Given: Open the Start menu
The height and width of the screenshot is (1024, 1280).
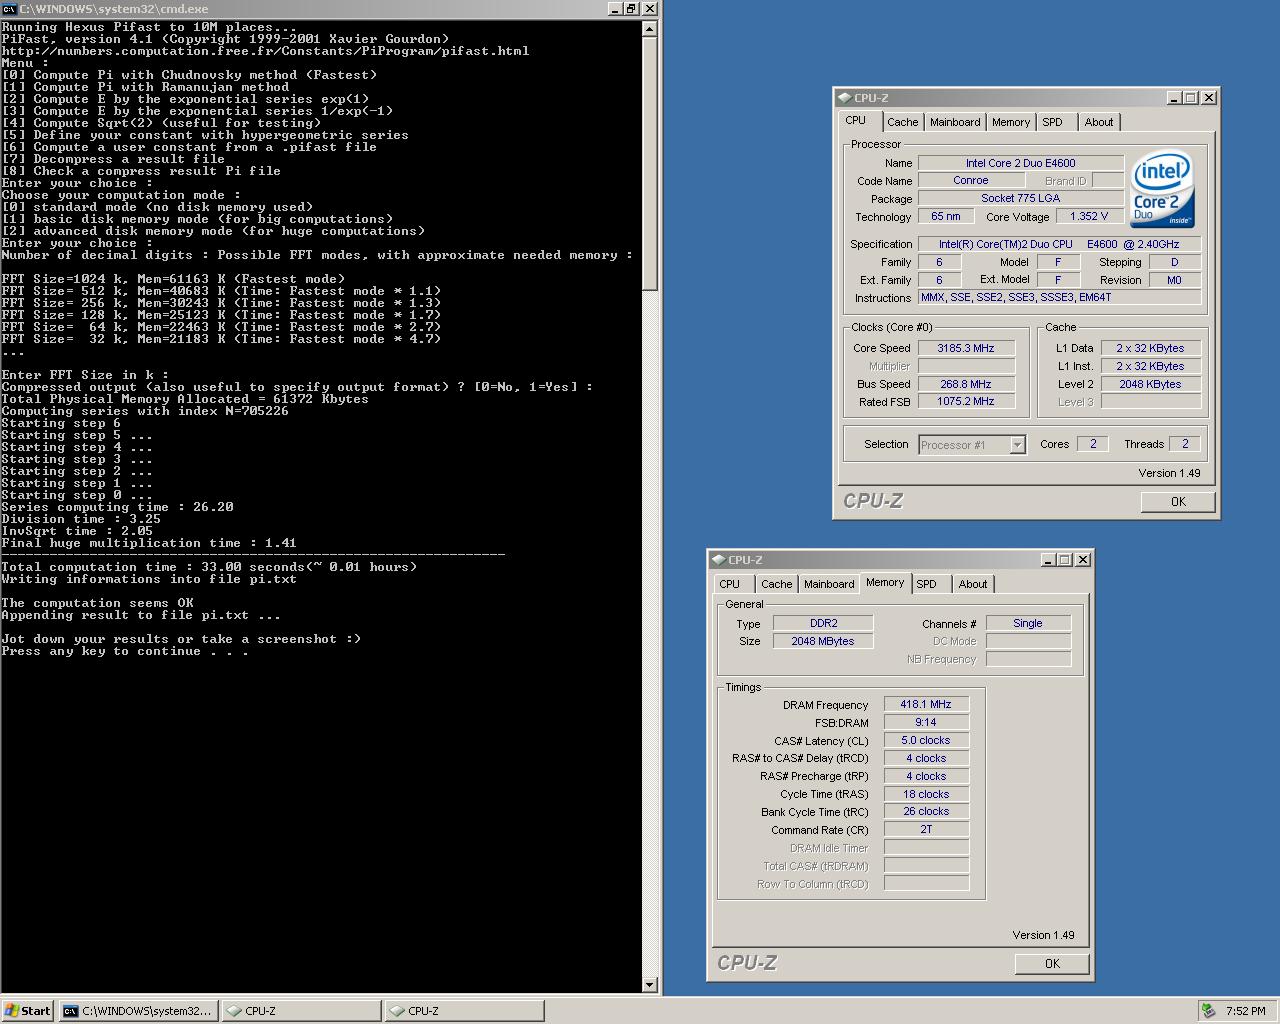Looking at the screenshot, I should point(28,1011).
